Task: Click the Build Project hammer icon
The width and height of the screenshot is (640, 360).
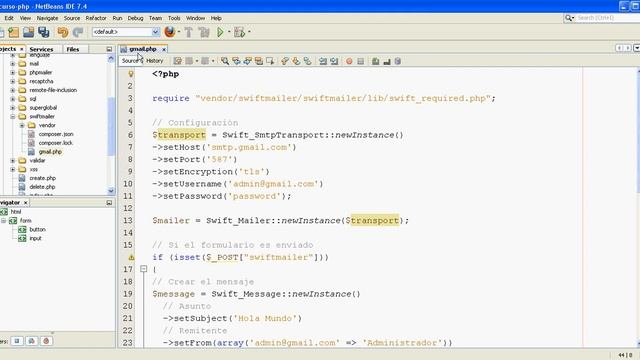Action: (x=189, y=32)
